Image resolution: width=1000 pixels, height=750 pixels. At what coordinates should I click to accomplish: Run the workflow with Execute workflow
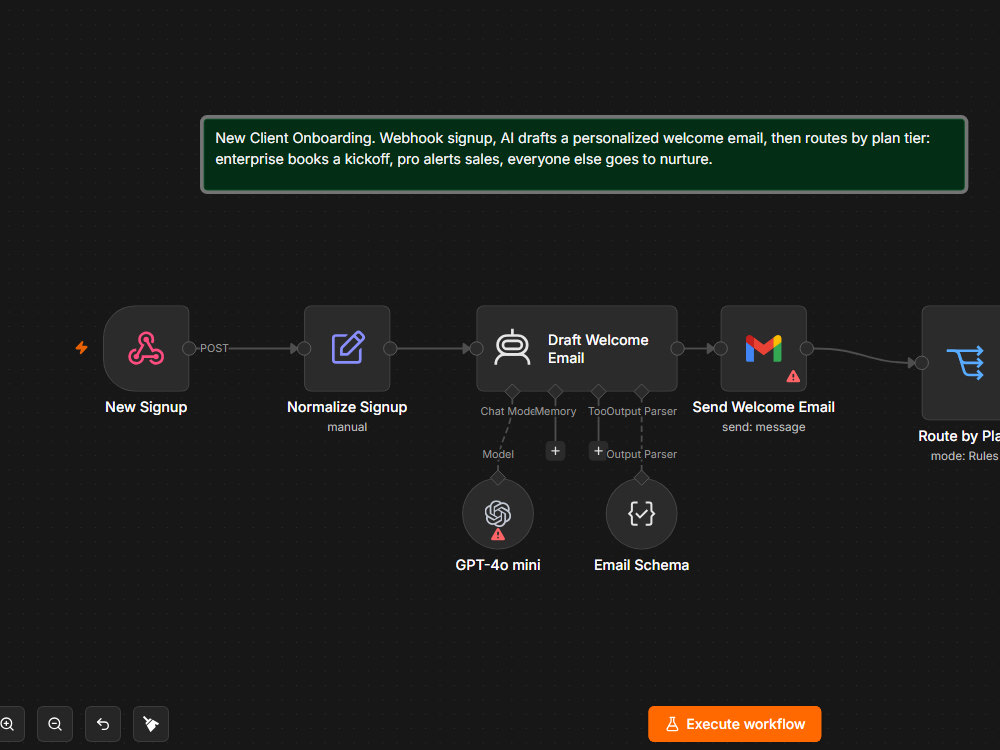[734, 724]
